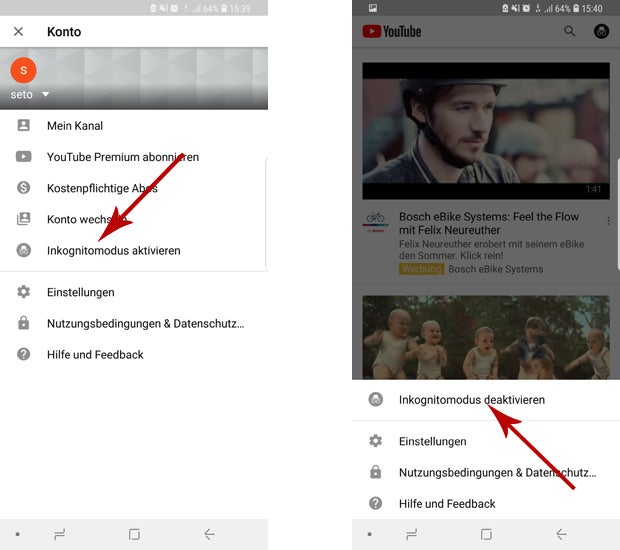Click the gallery notification icon in right status bar
620x550 pixels.
click(x=372, y=8)
